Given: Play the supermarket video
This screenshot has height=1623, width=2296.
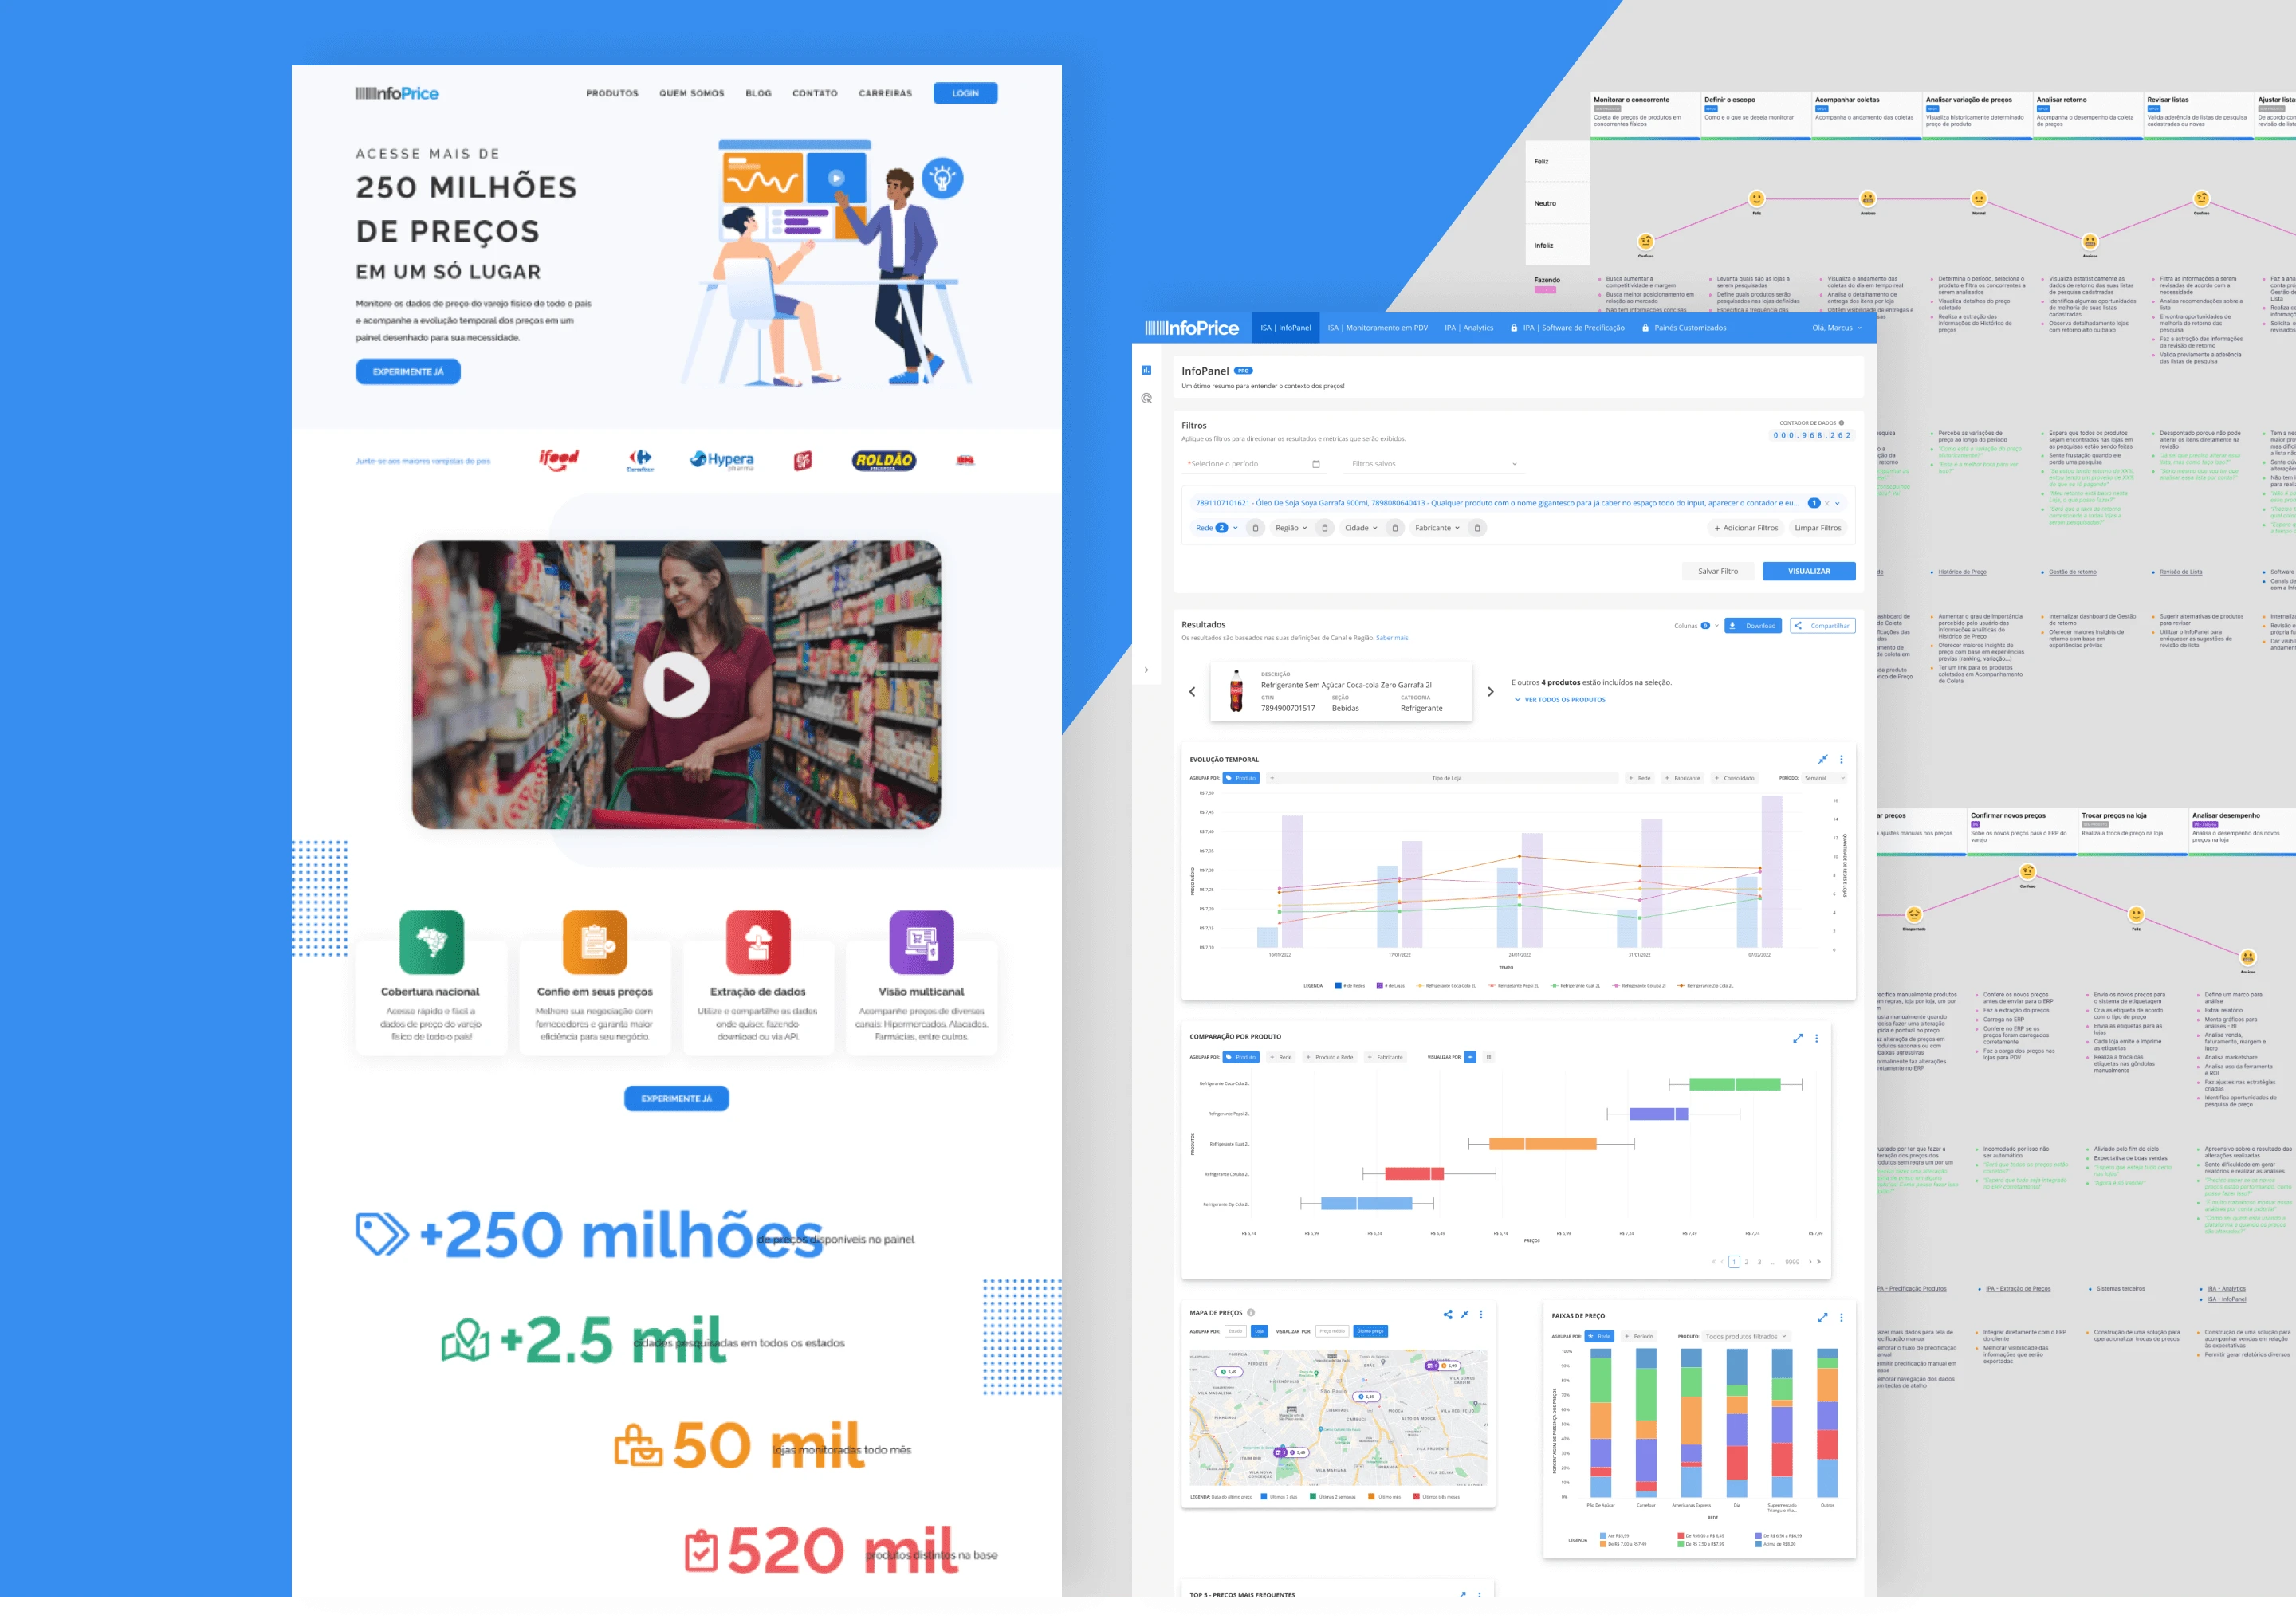Looking at the screenshot, I should point(676,685).
